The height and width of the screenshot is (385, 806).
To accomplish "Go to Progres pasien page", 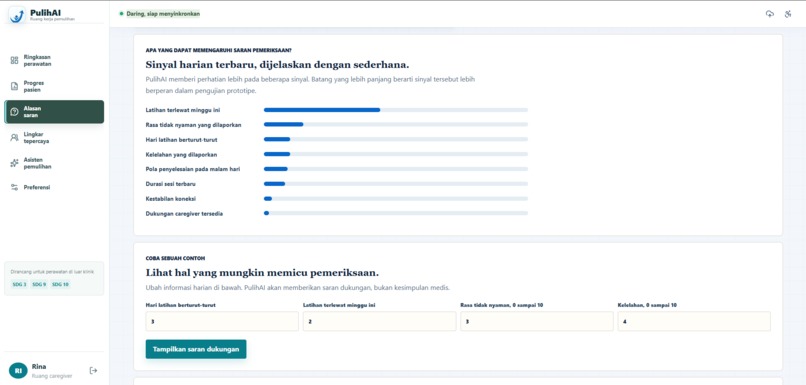I will click(x=54, y=86).
